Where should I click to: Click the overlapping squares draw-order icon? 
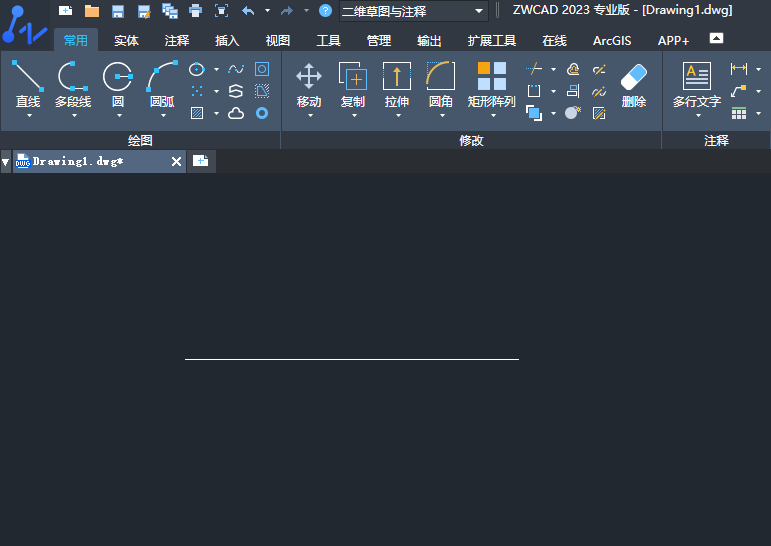tap(534, 113)
